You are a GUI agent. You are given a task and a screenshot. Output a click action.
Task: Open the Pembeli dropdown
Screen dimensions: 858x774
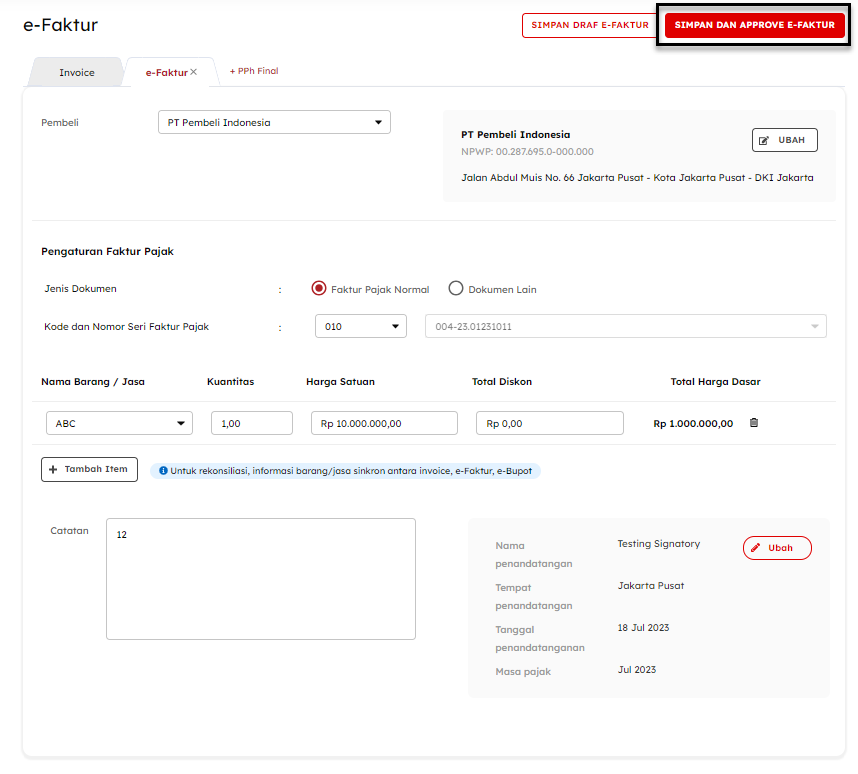click(274, 123)
